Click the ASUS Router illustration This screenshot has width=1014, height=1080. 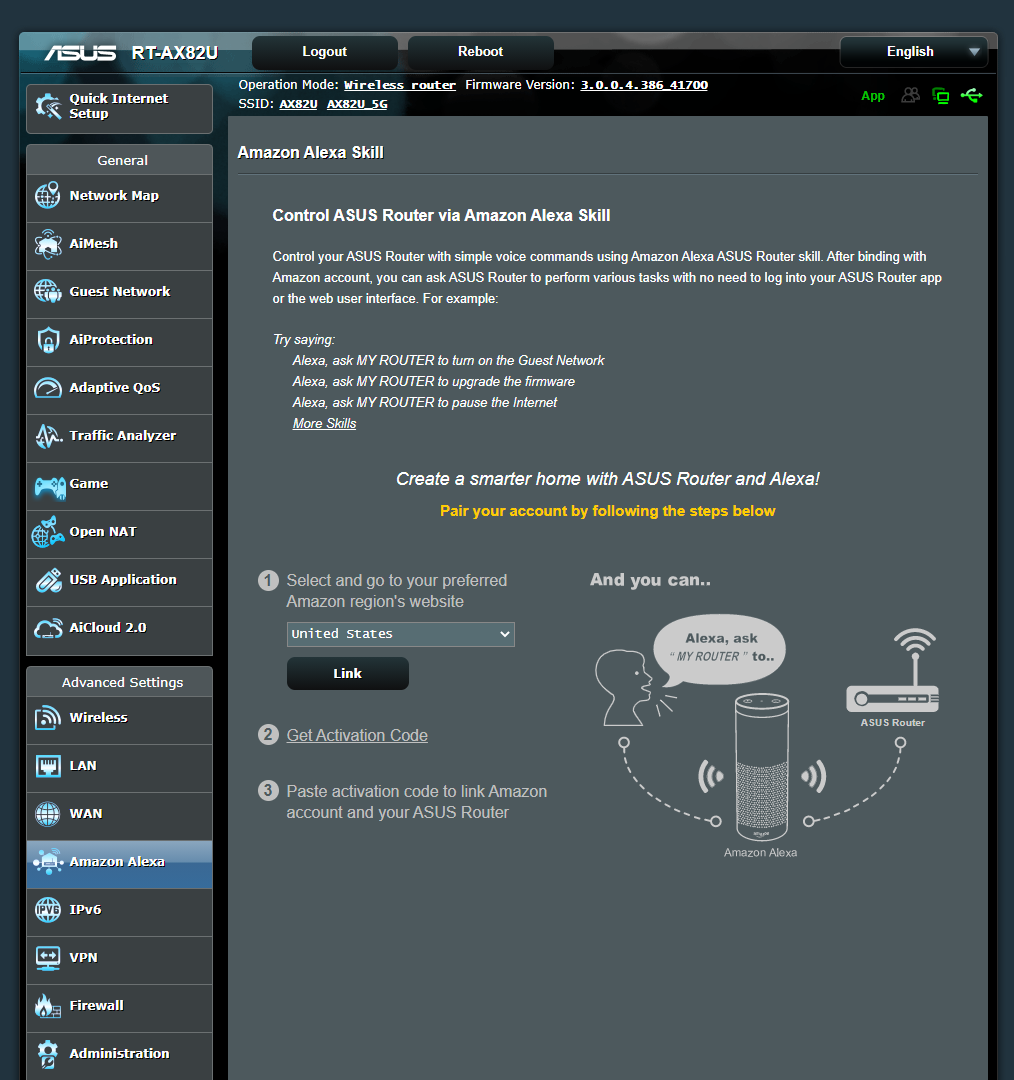tap(893, 672)
